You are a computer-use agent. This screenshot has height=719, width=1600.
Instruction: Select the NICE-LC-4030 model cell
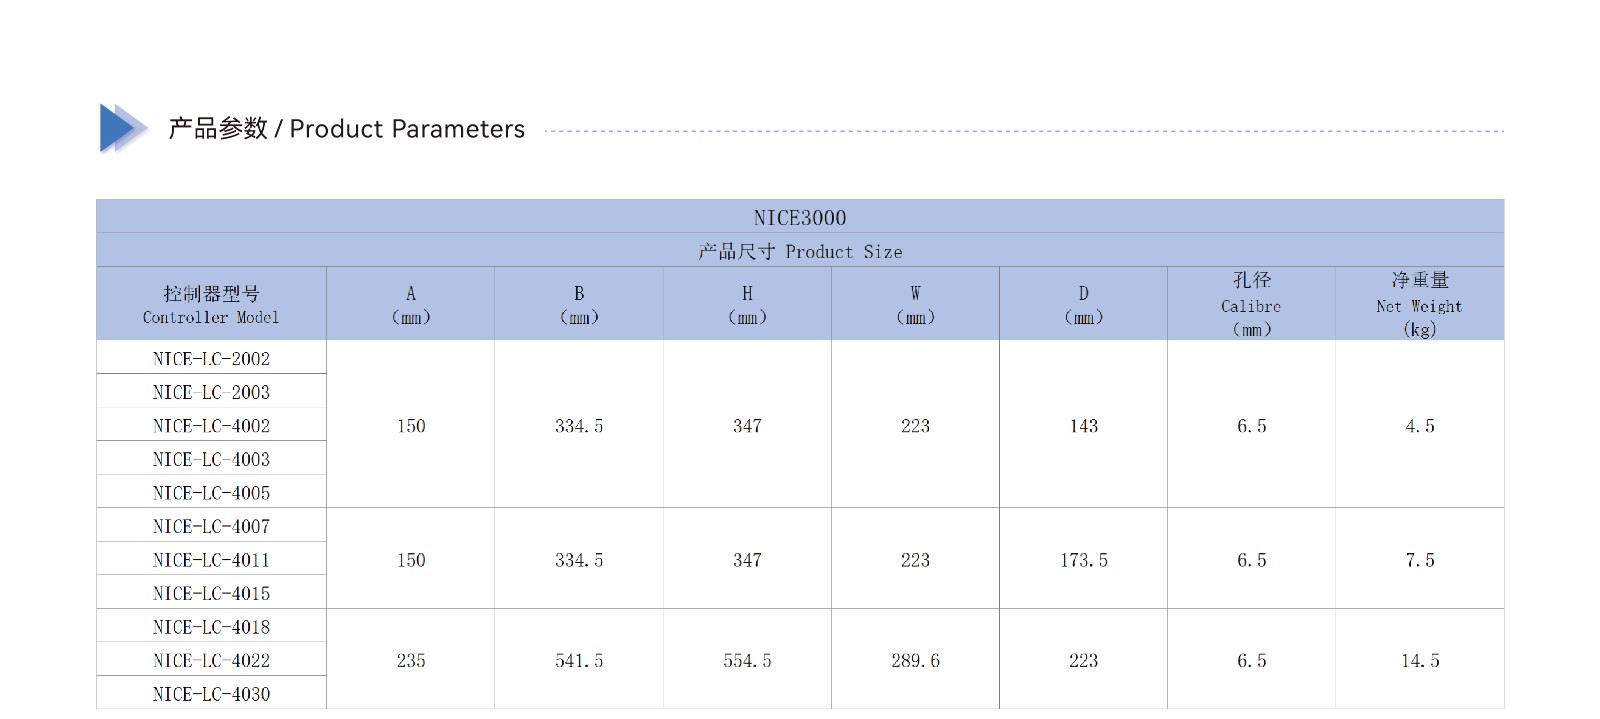pyautogui.click(x=211, y=693)
